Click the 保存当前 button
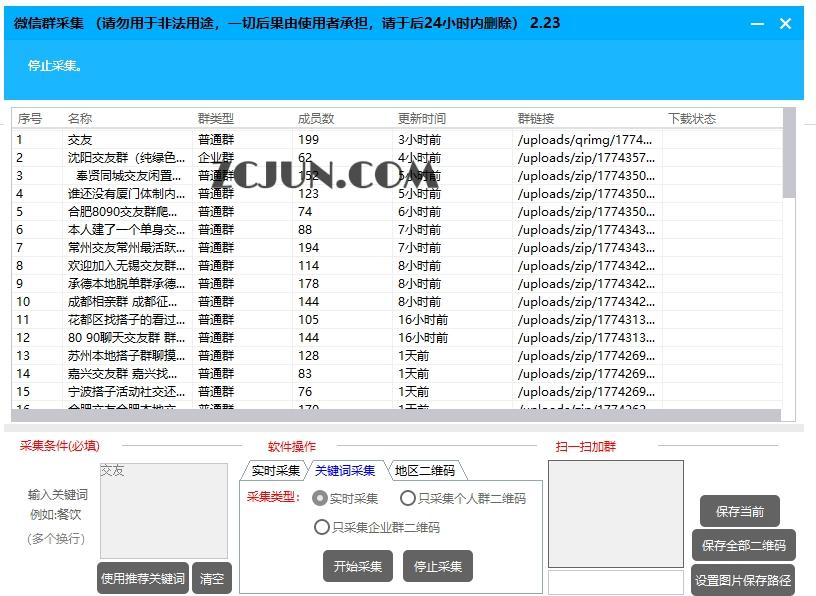816x596 pixels. tap(741, 511)
